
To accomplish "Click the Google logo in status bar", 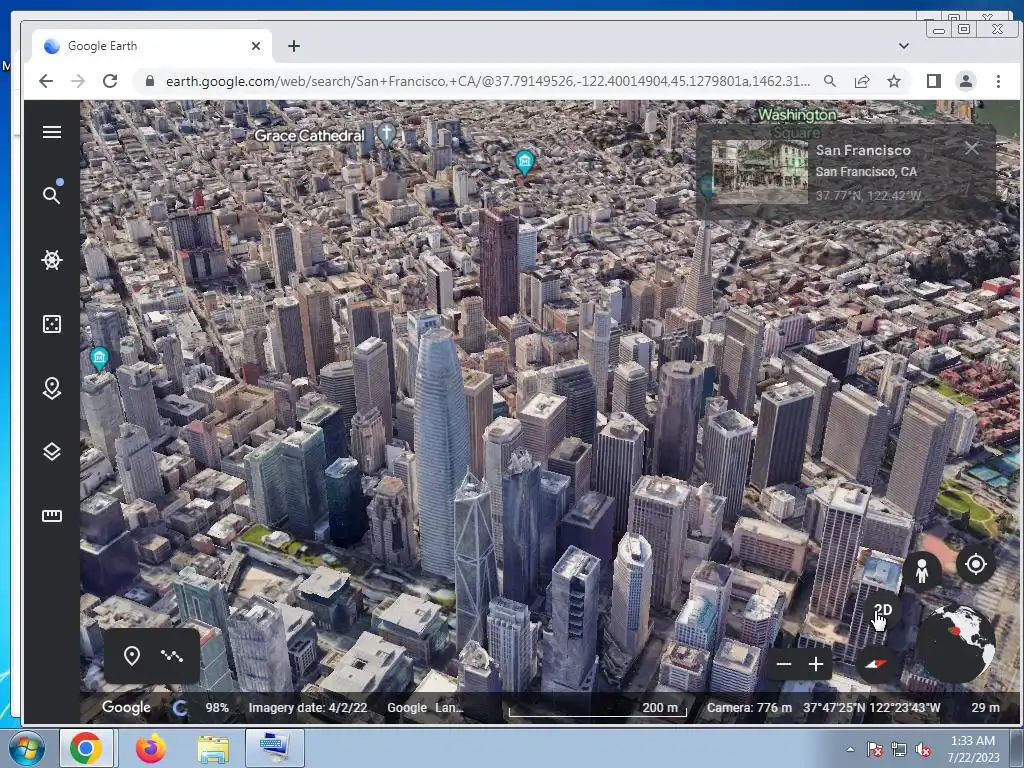I will click(x=126, y=707).
